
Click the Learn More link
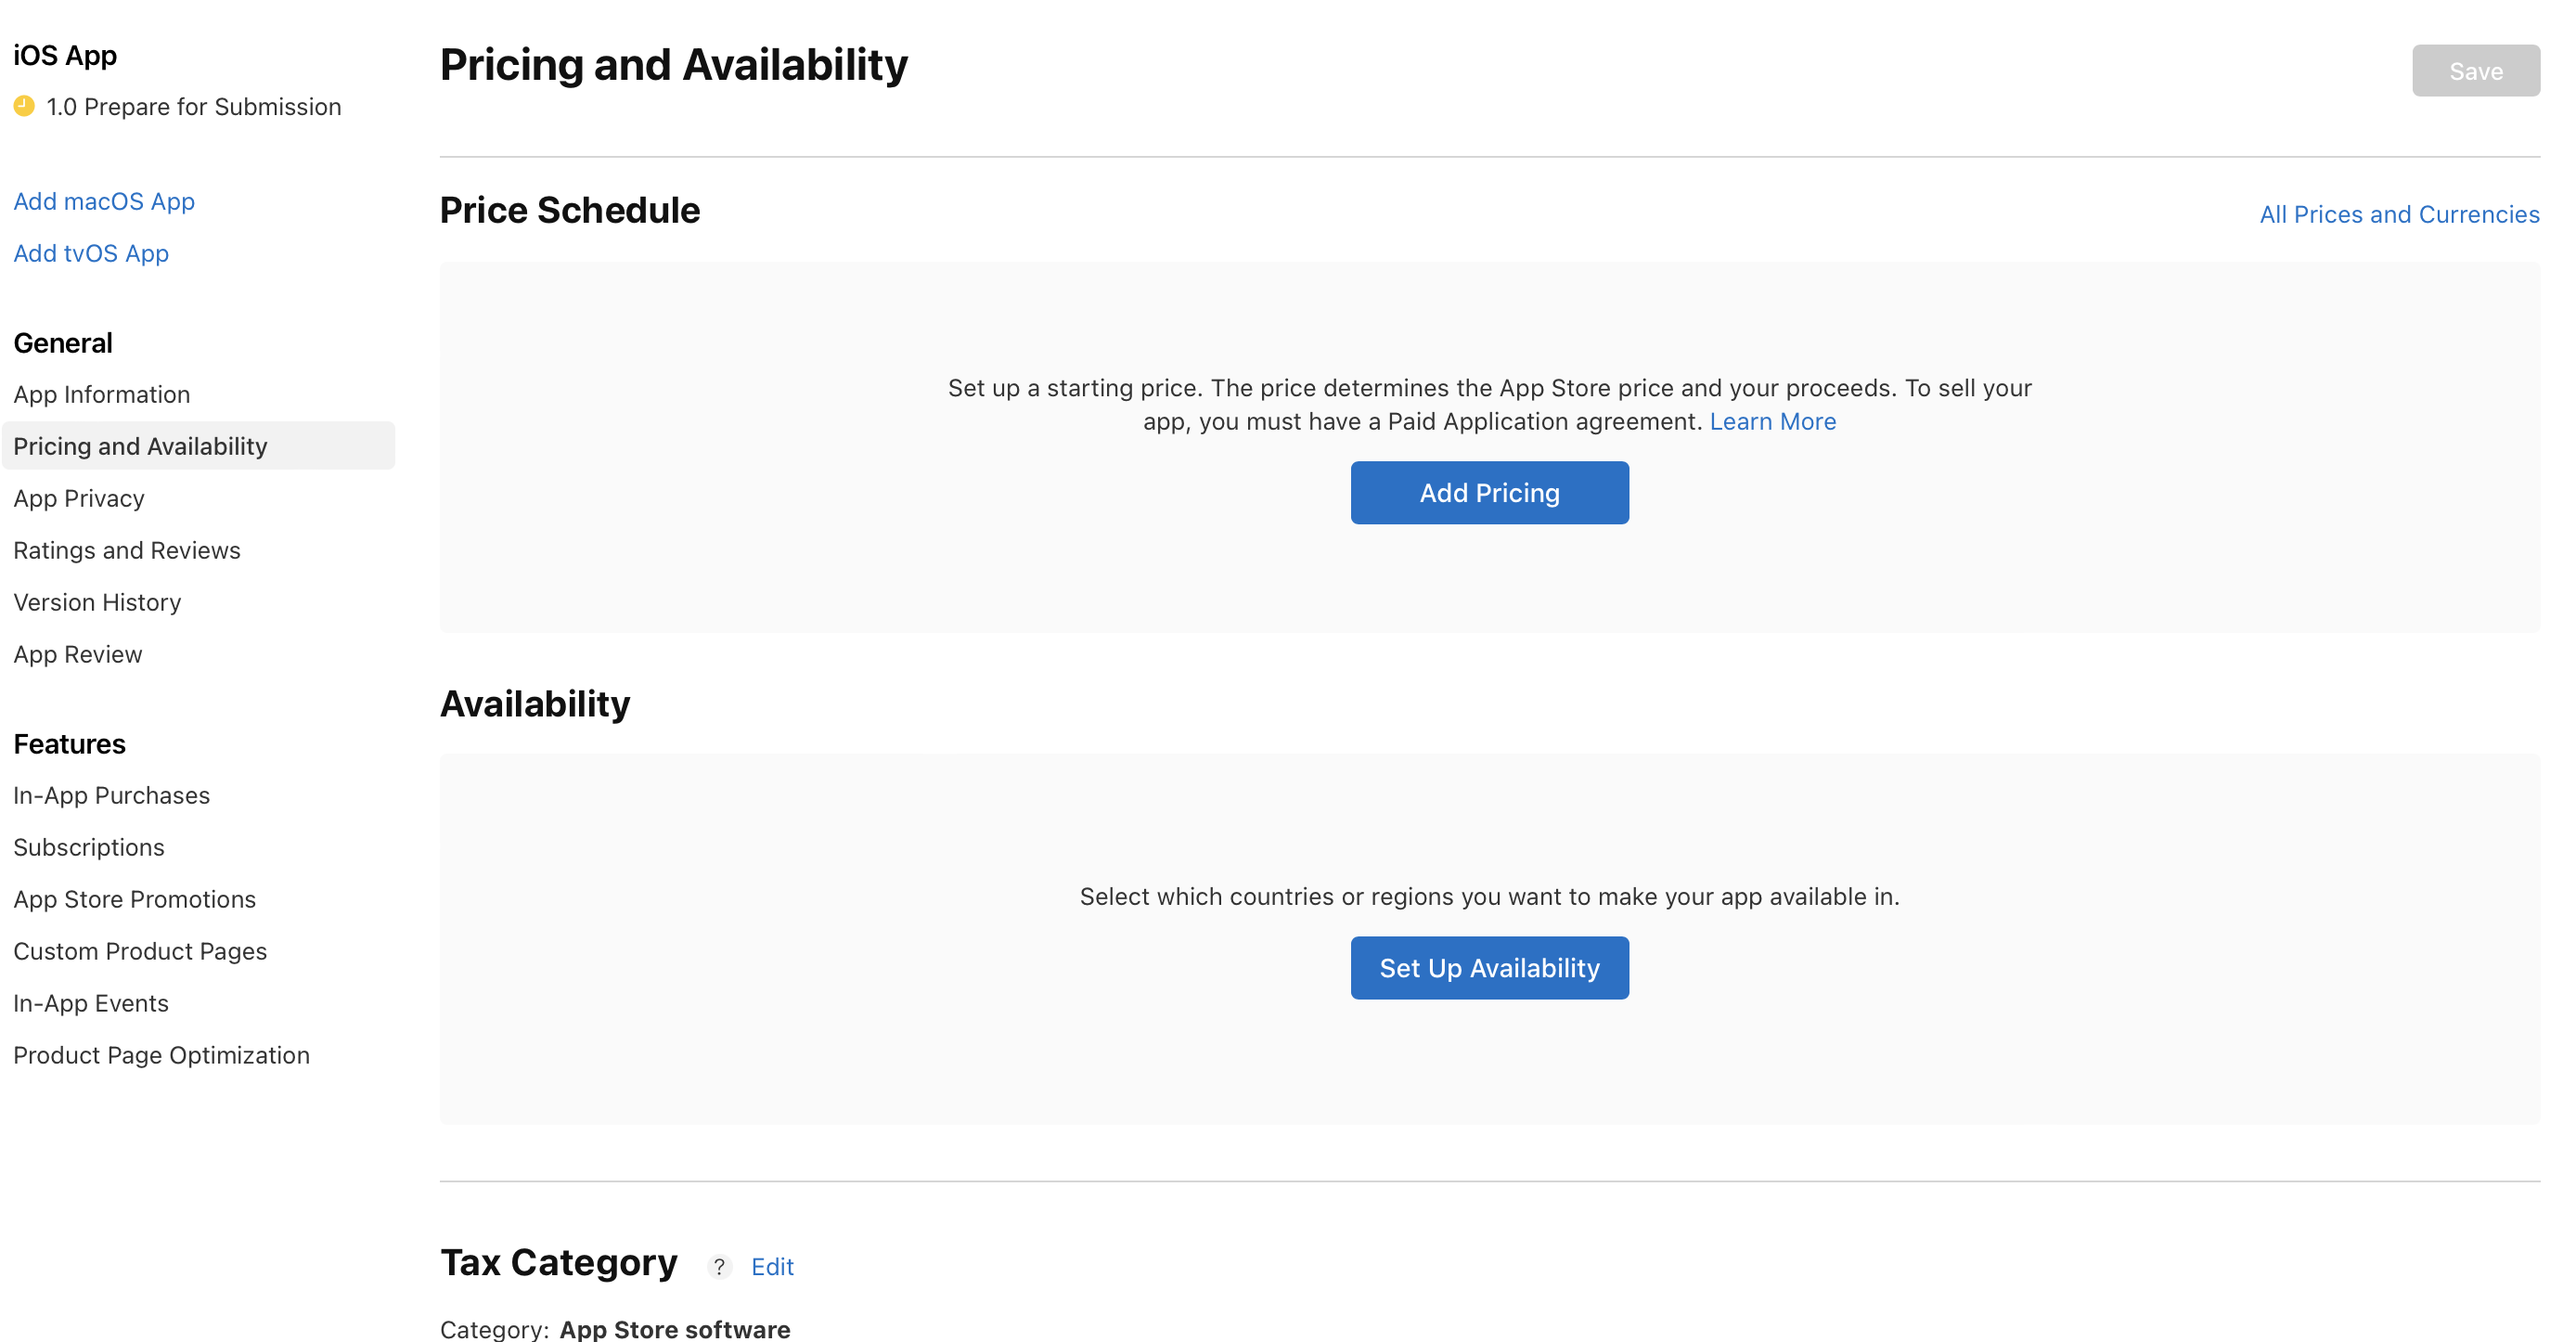coord(1772,421)
